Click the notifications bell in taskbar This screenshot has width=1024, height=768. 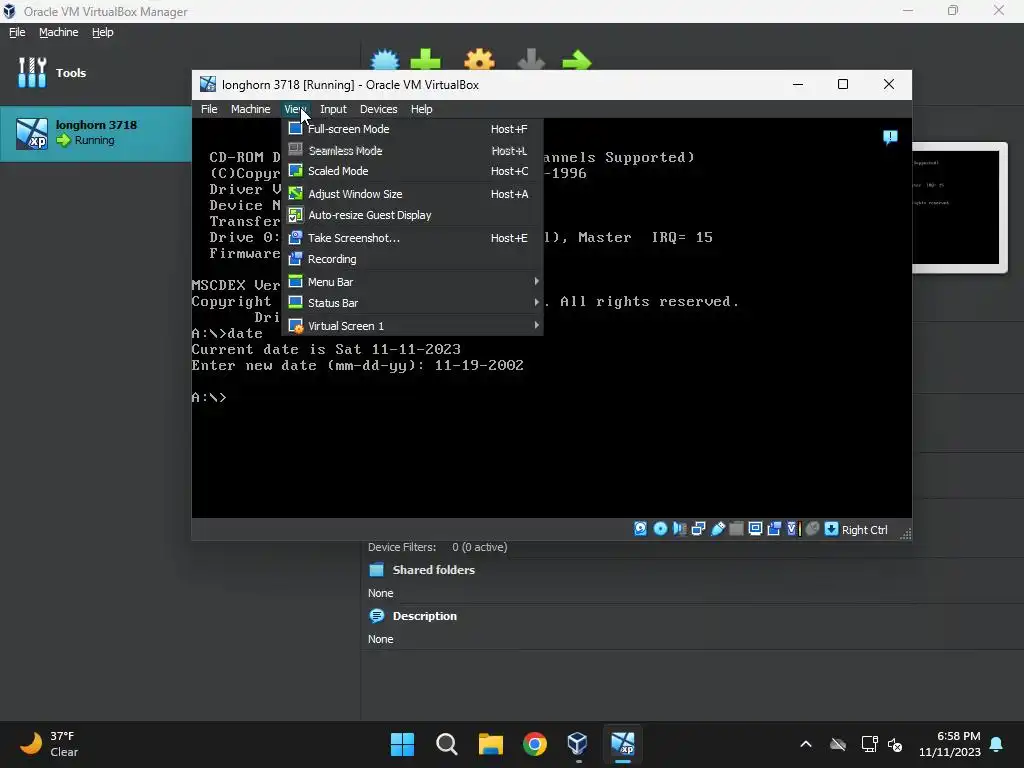coord(997,744)
